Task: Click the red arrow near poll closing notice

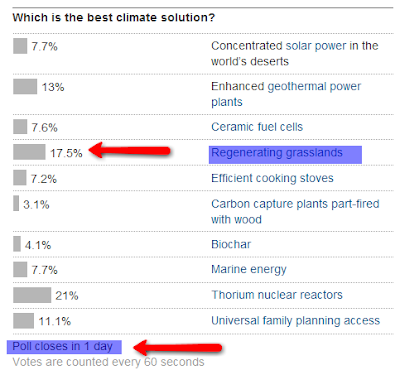Action: coord(177,348)
